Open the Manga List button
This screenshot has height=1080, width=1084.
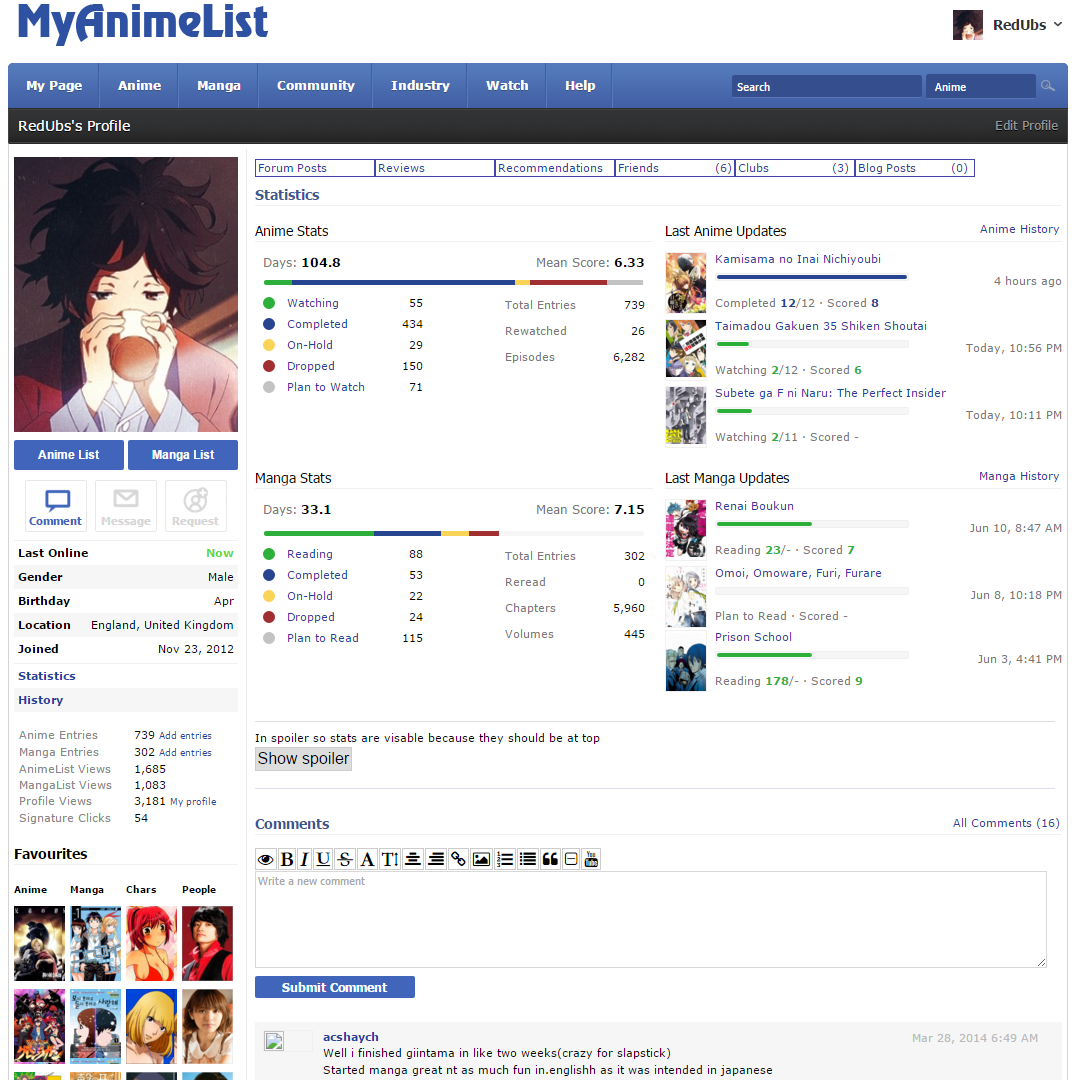click(x=183, y=455)
